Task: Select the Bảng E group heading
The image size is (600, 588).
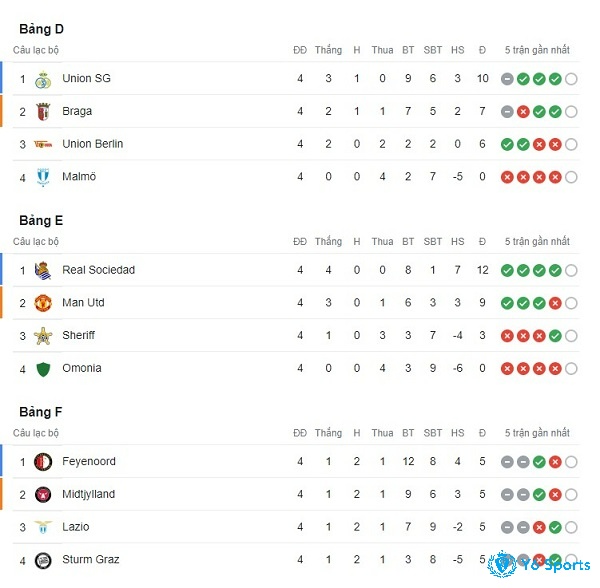Action: [41, 221]
